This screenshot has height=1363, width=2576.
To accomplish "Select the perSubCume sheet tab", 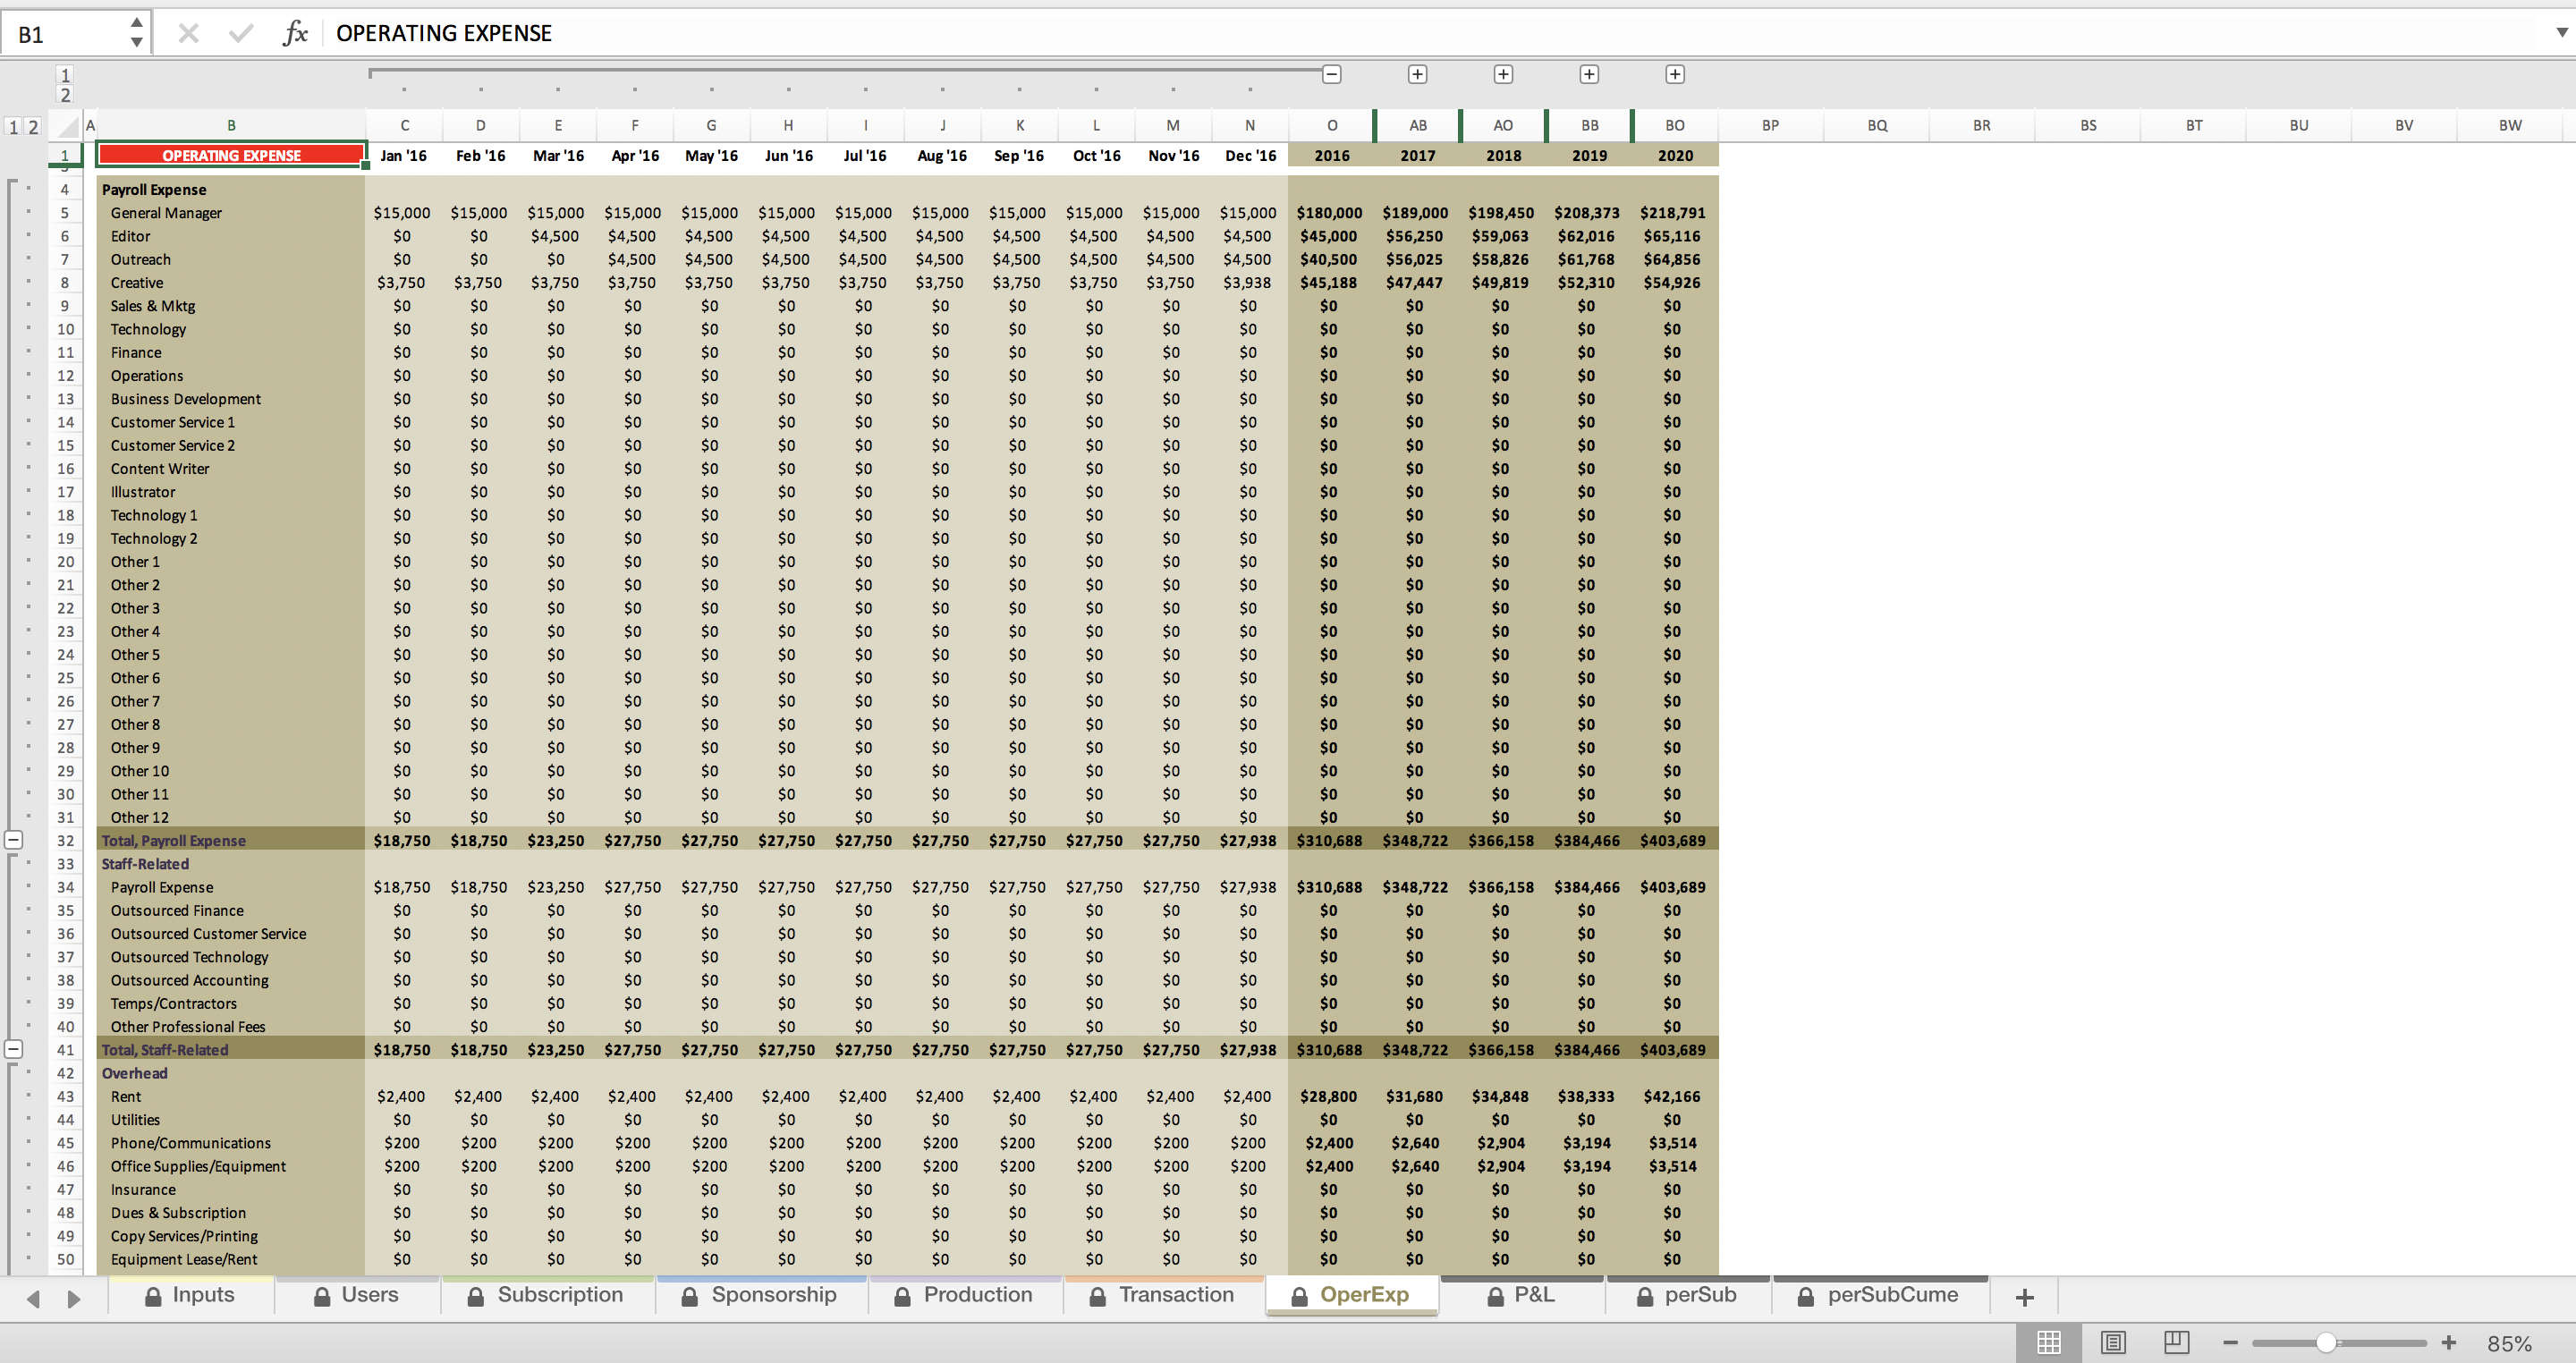I will click(x=1879, y=1295).
